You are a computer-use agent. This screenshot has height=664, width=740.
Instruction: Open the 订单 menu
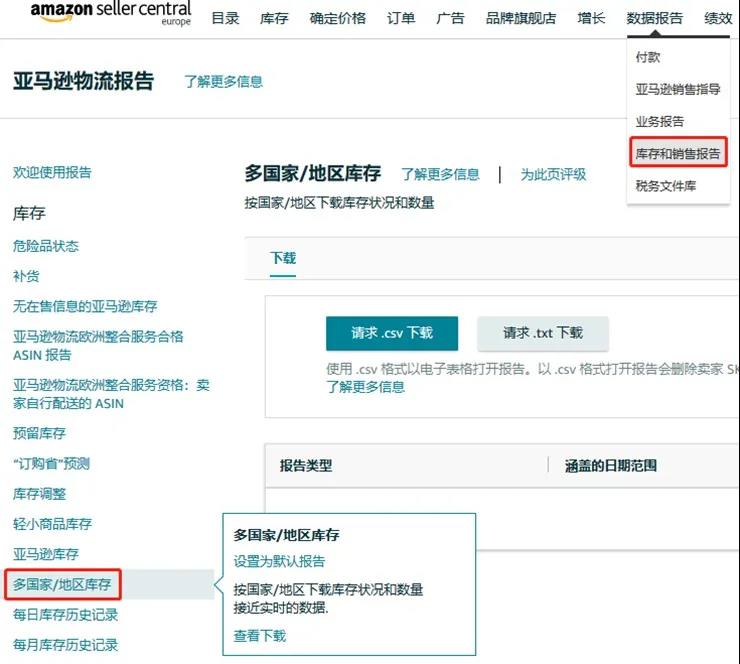(x=401, y=18)
